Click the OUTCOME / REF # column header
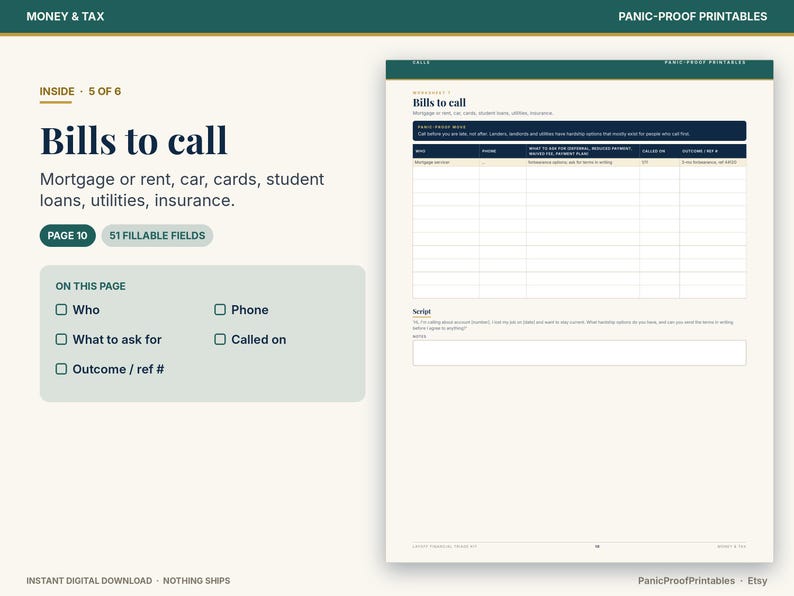Image resolution: width=794 pixels, height=596 pixels. click(712, 151)
